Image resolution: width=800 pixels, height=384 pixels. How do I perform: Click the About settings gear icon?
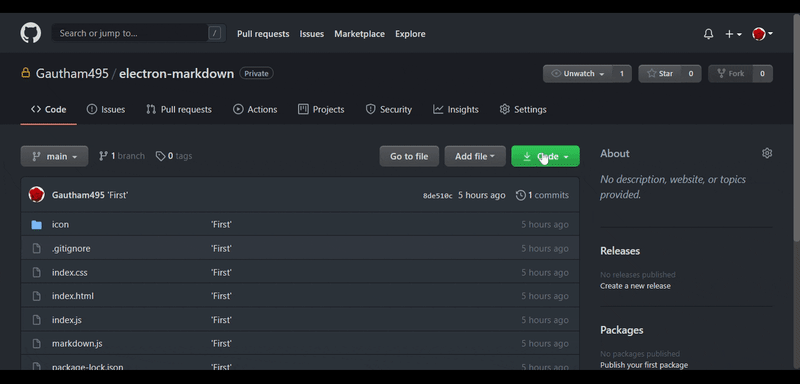(x=767, y=153)
